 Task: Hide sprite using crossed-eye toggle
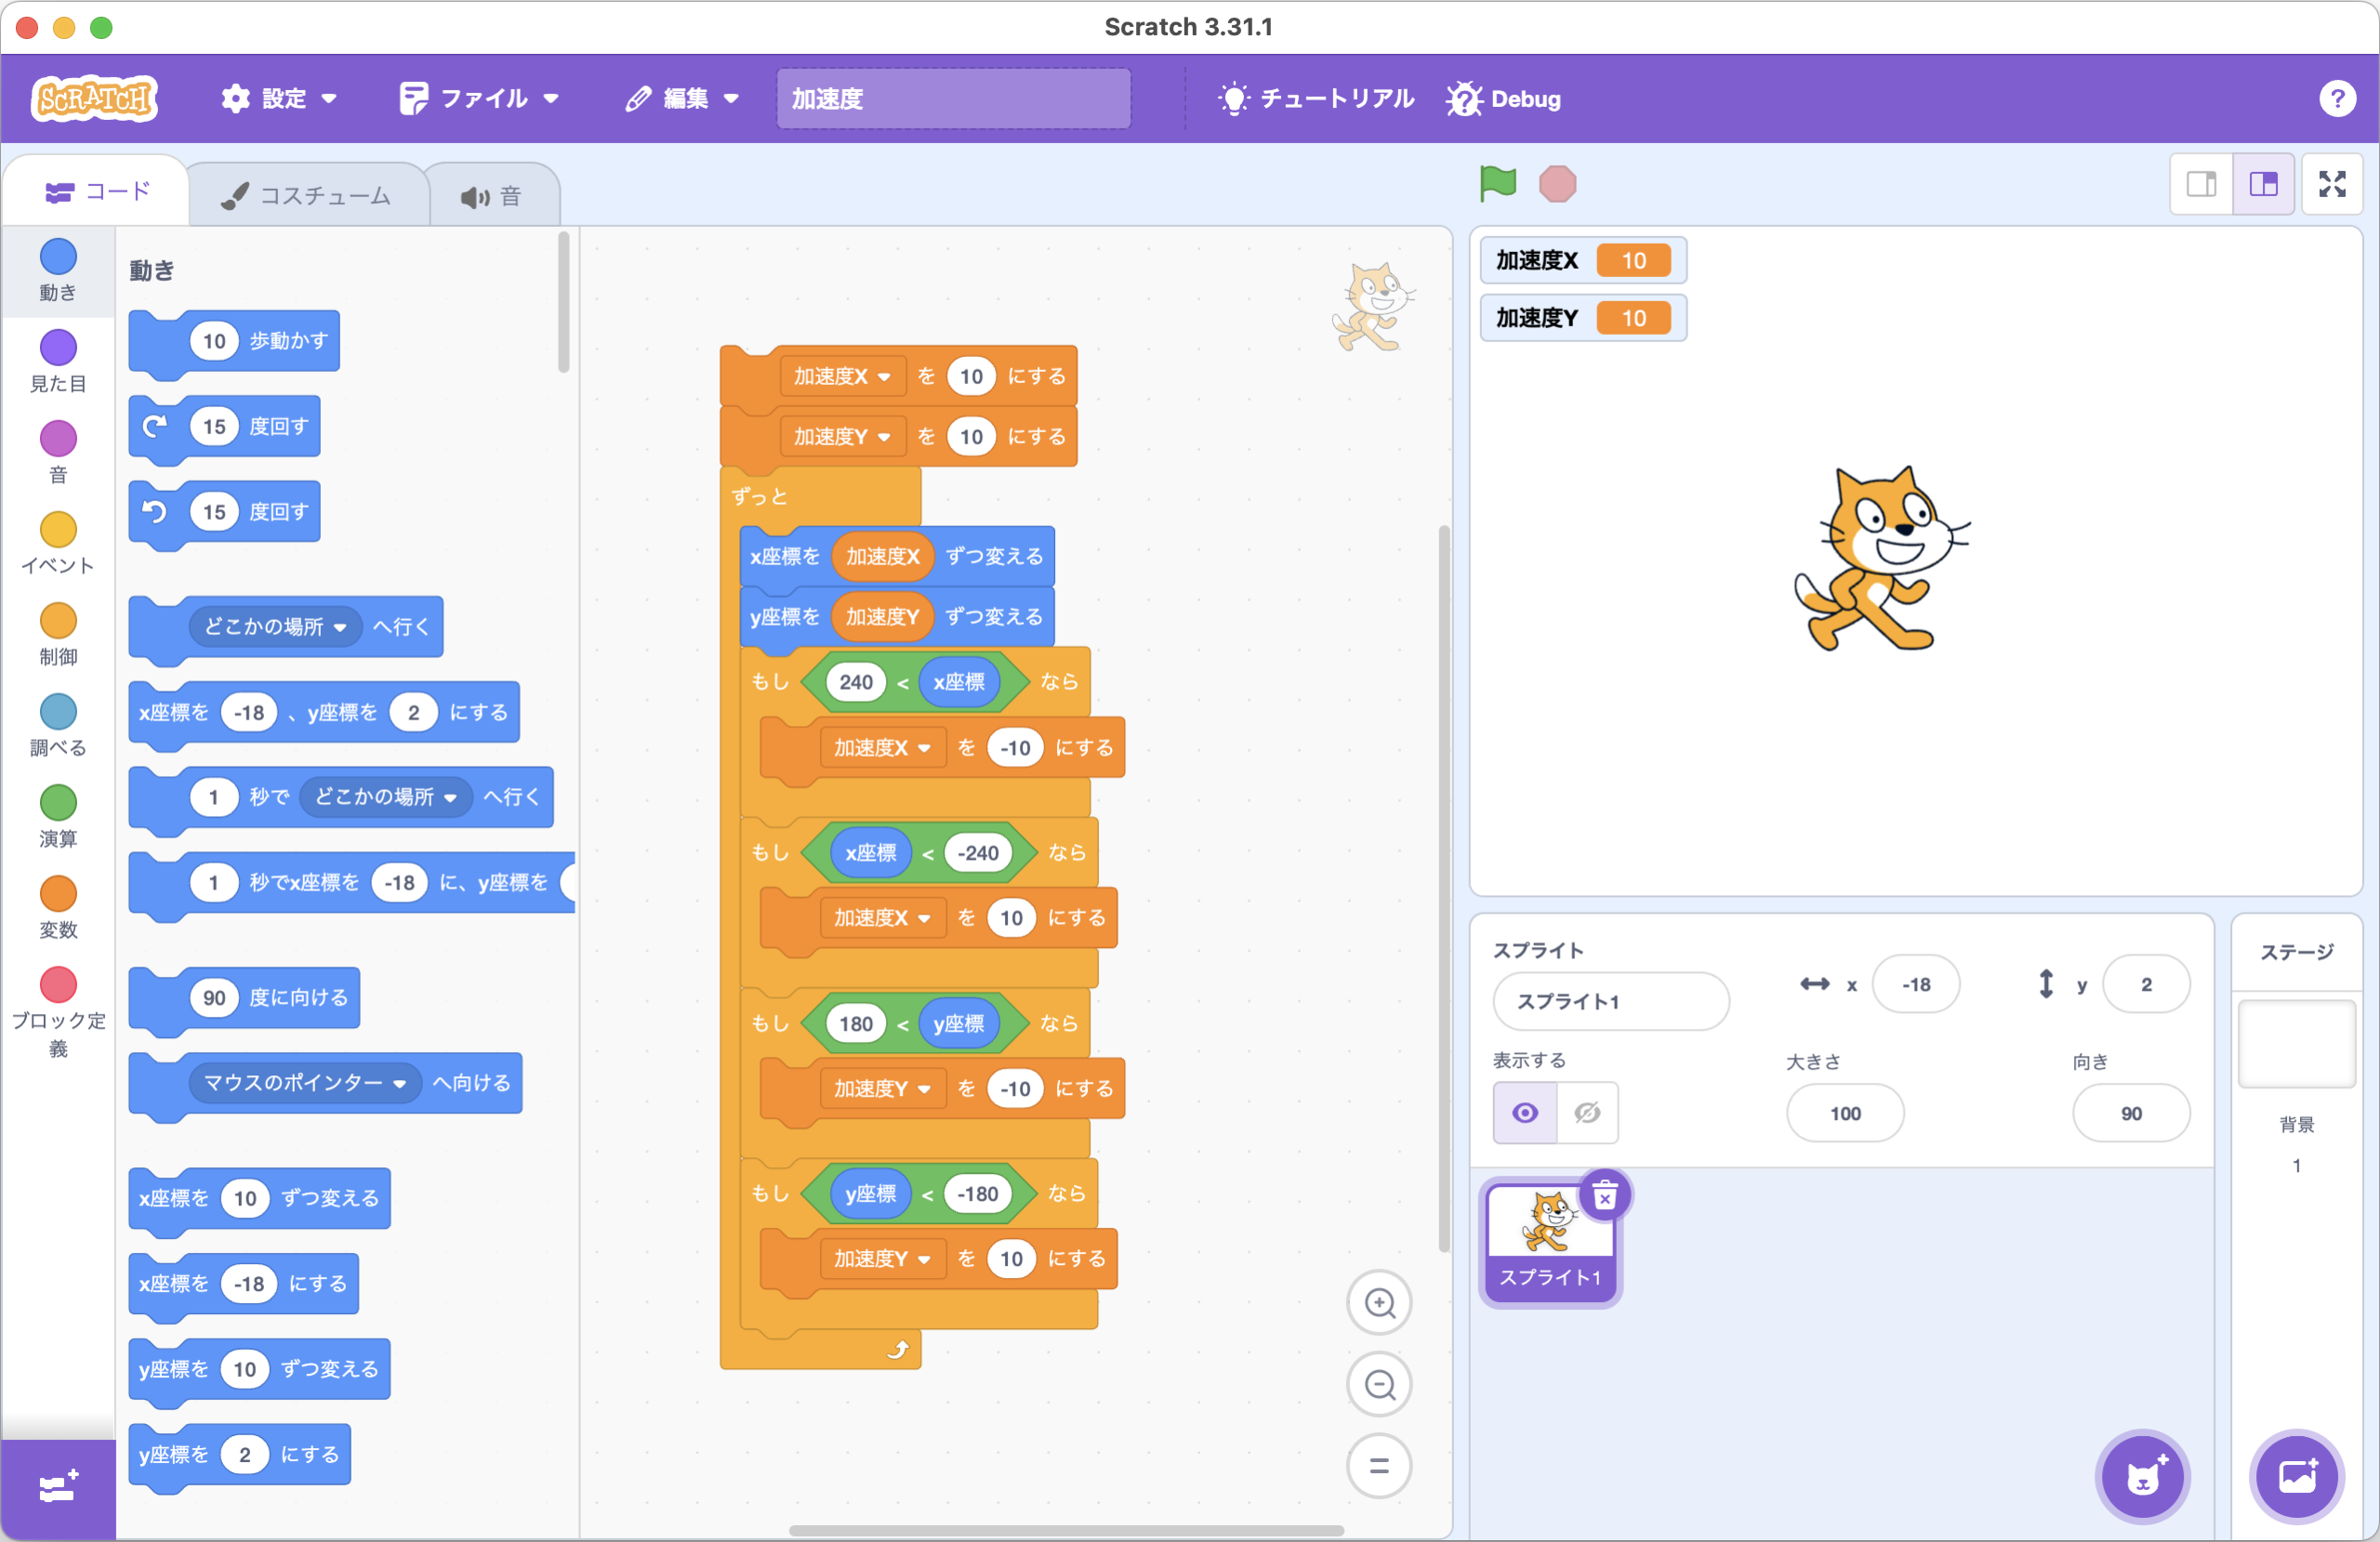[x=1587, y=1113]
